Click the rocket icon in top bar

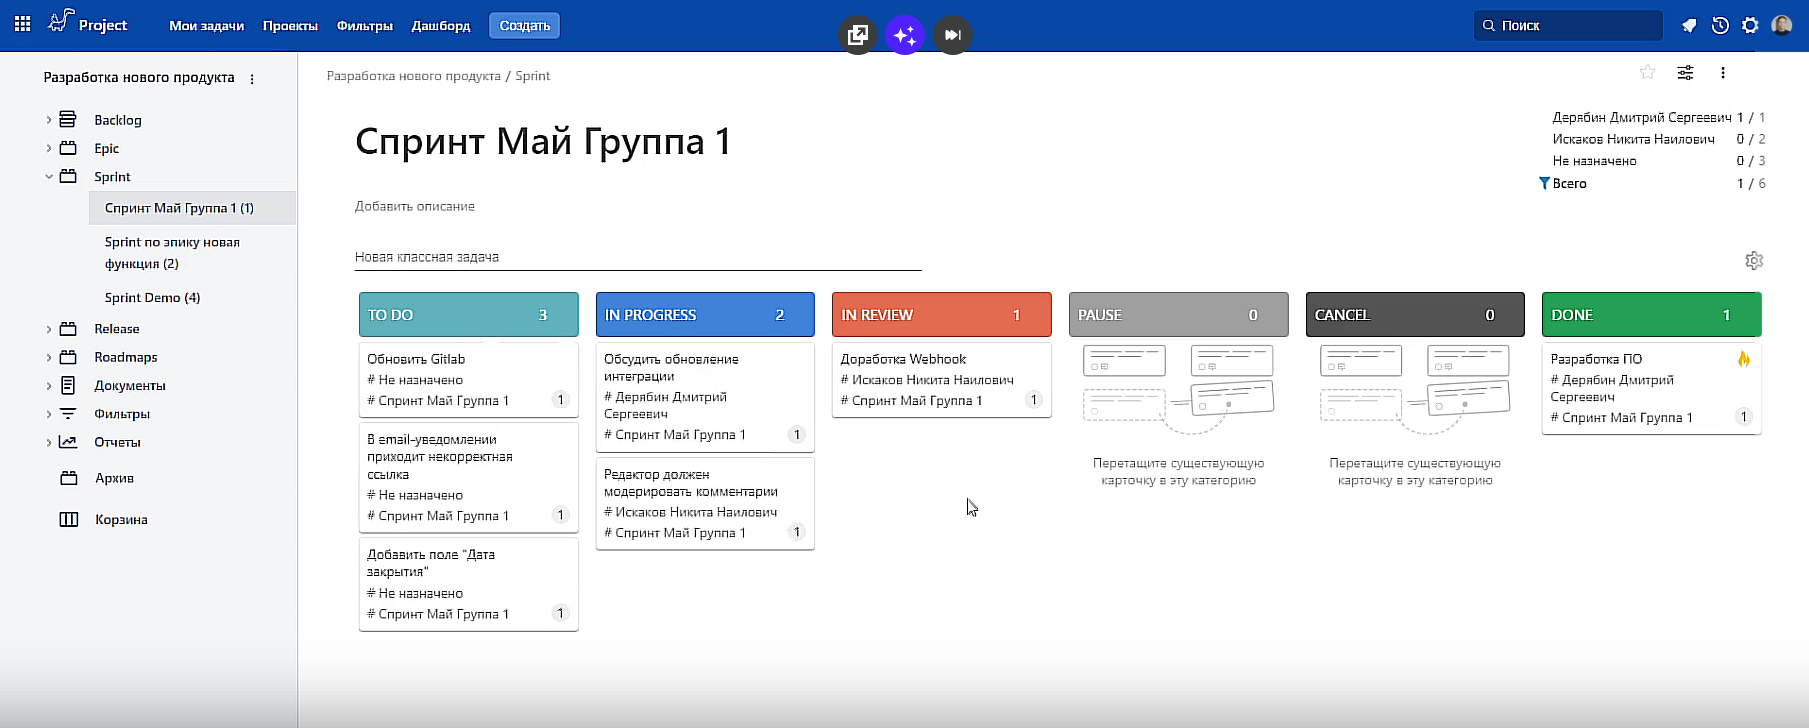[x=1689, y=26]
